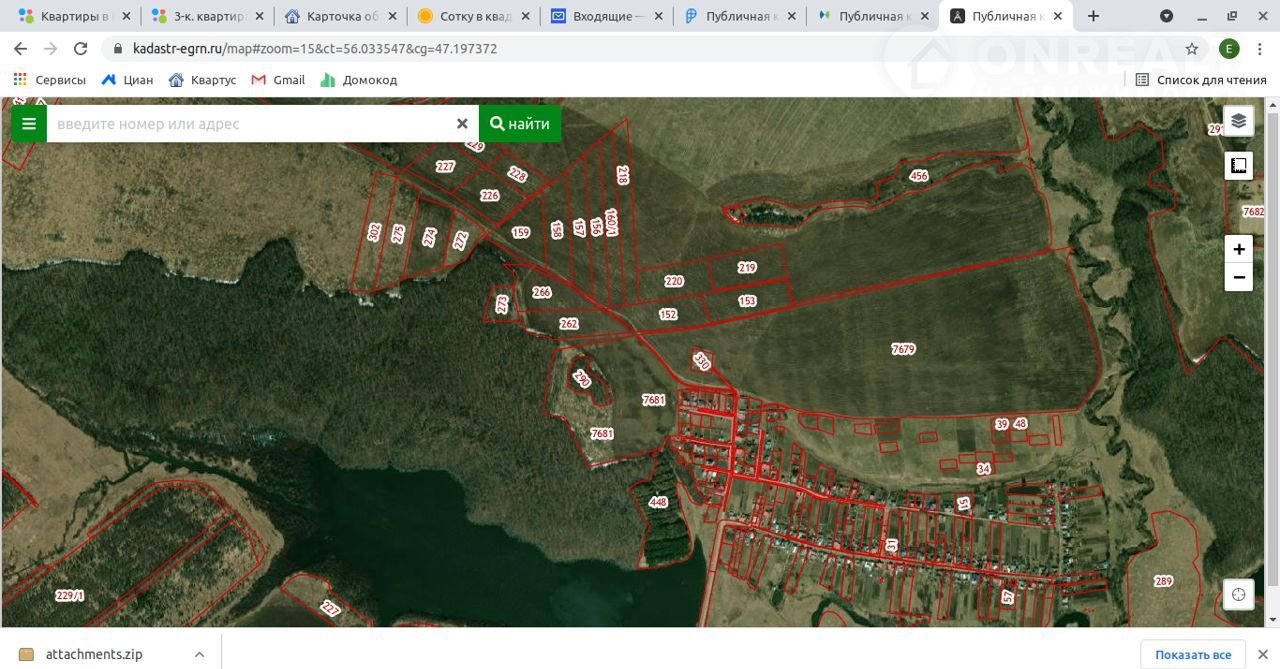
Task: Open the green hamburger menu on the map
Action: click(x=29, y=124)
